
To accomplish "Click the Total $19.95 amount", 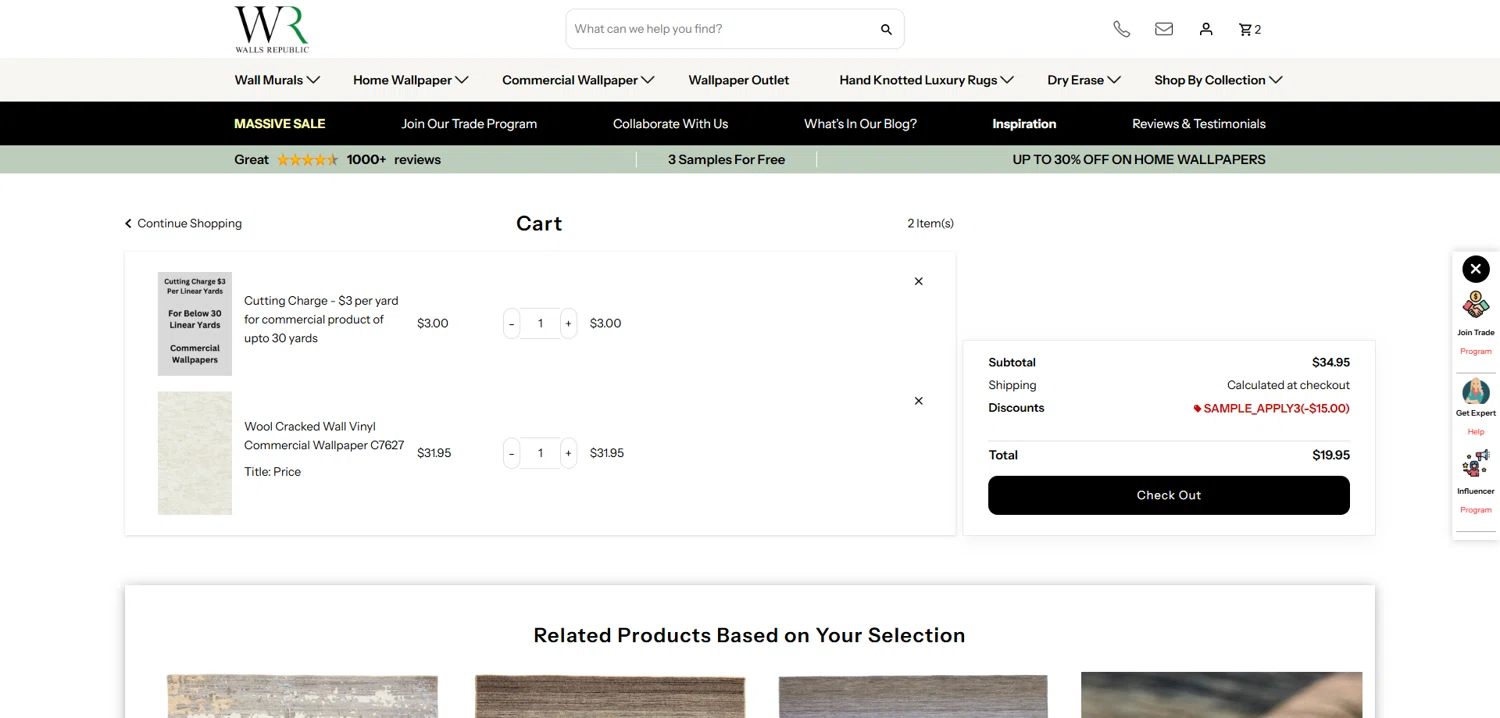I will pos(1331,455).
